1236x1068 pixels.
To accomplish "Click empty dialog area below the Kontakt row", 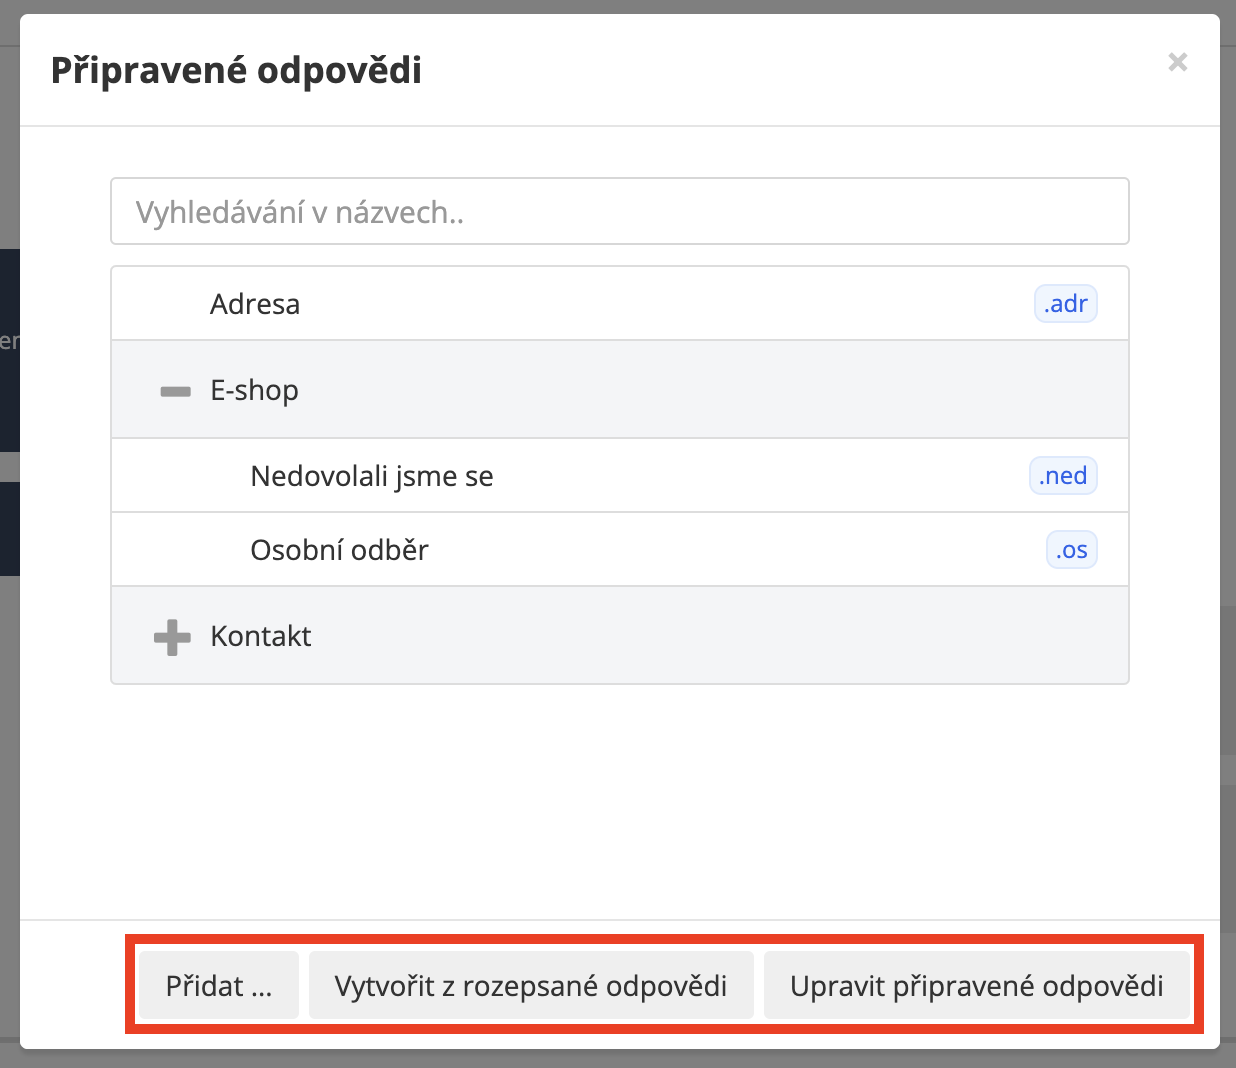I will pyautogui.click(x=620, y=800).
